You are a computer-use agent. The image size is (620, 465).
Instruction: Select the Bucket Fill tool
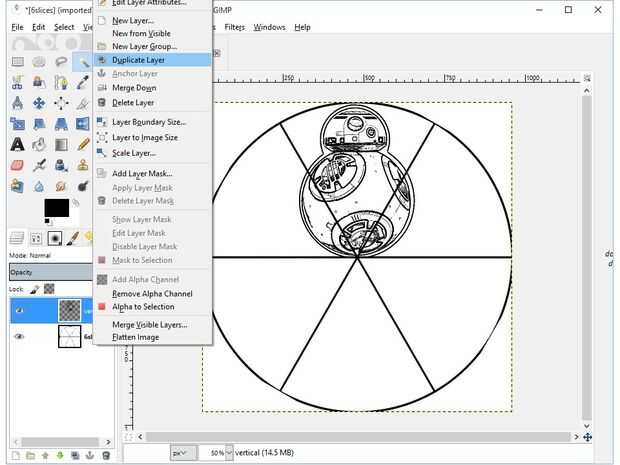(x=39, y=145)
